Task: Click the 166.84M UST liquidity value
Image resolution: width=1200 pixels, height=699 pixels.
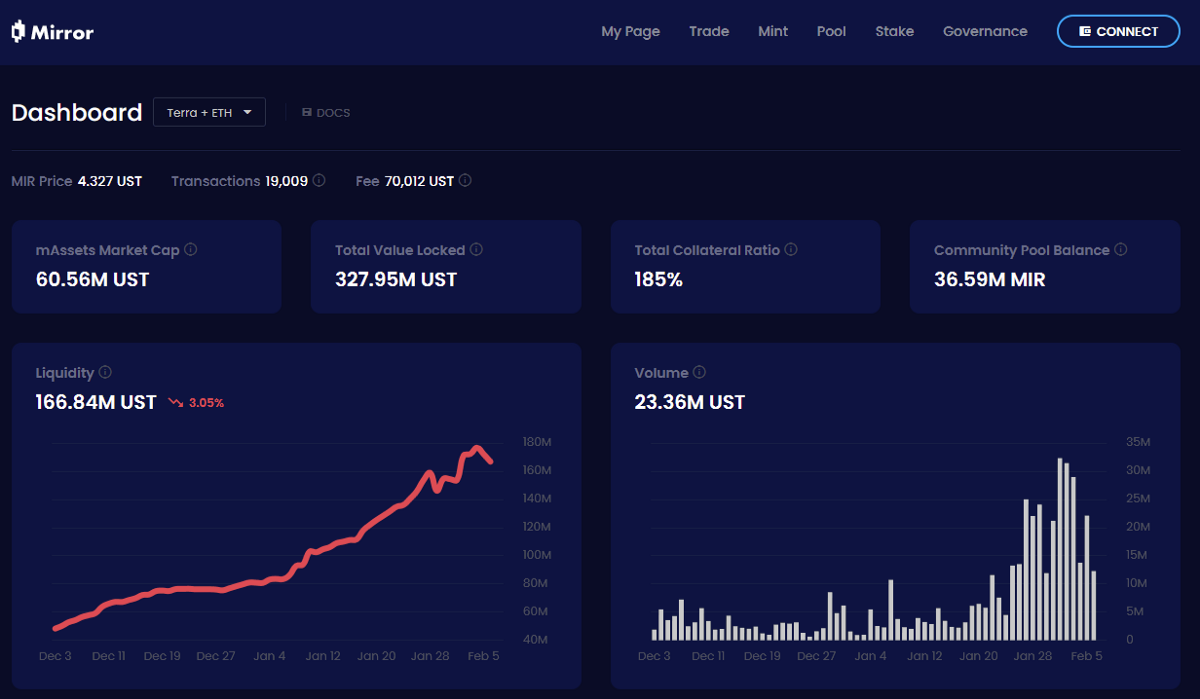Action: pos(96,402)
